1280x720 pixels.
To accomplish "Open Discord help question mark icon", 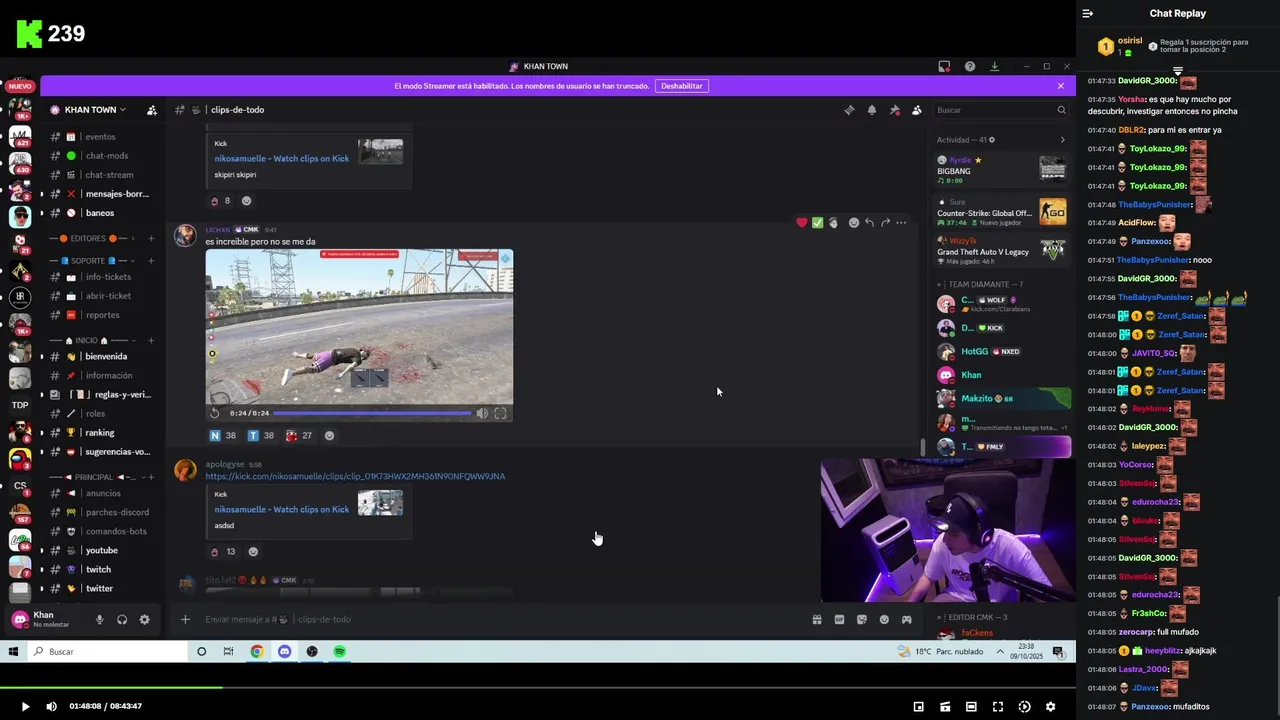I will [970, 67].
